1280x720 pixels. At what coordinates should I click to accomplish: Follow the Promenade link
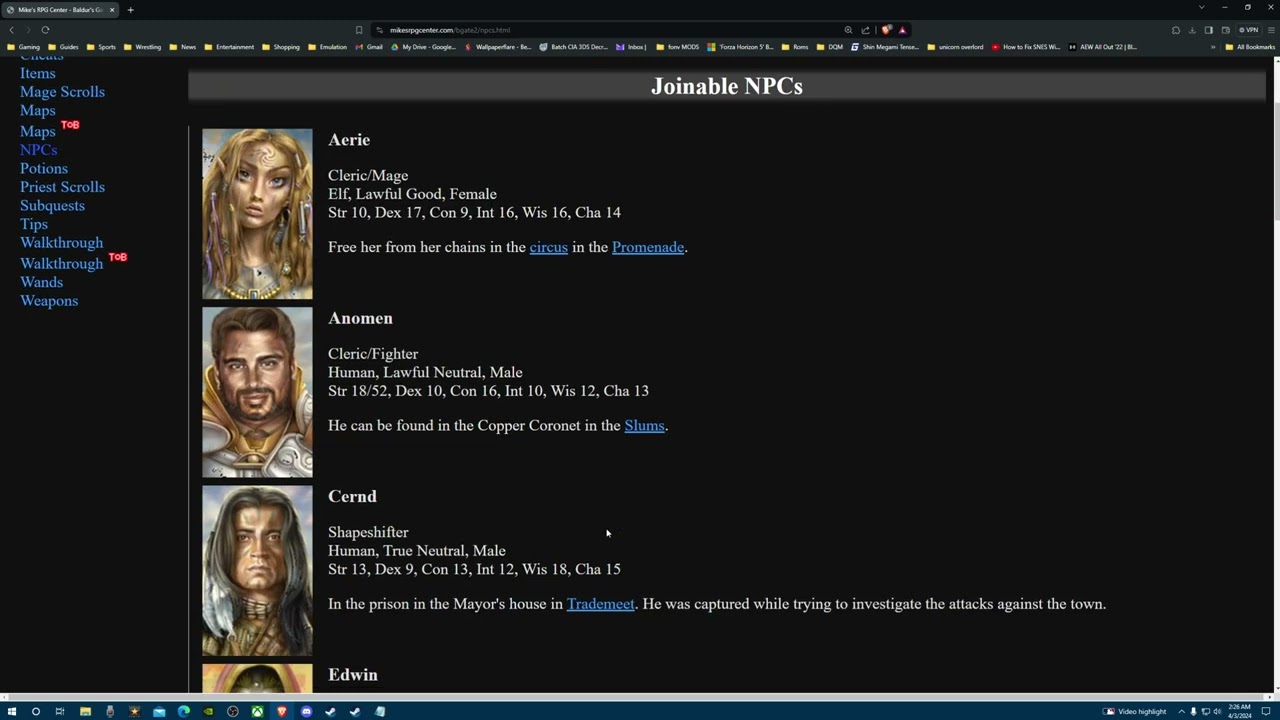(648, 247)
